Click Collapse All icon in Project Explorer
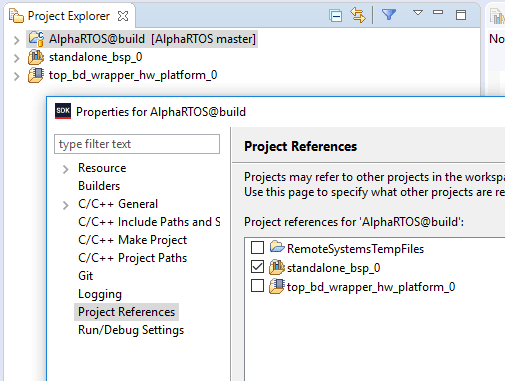The image size is (505, 381). click(335, 16)
